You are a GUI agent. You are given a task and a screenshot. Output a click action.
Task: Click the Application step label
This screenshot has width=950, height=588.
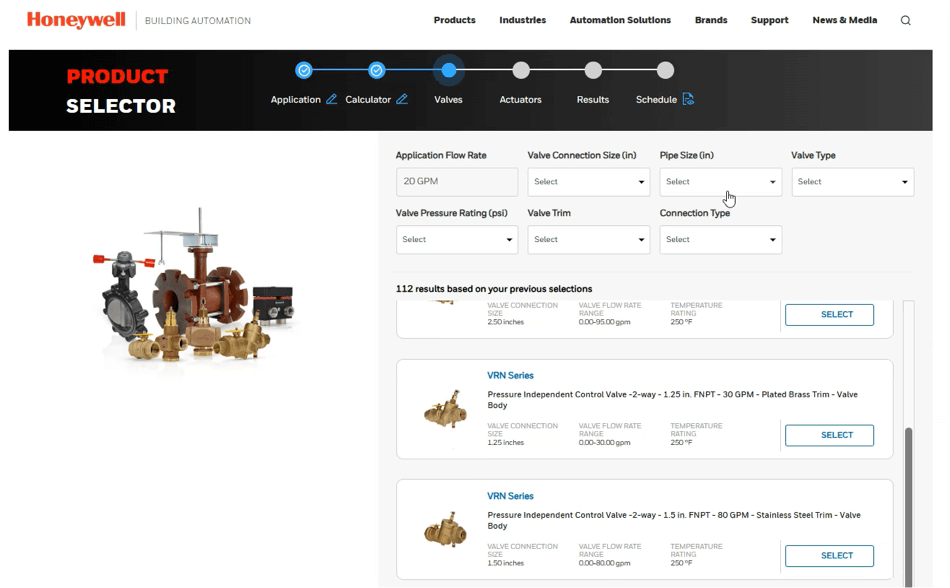pyautogui.click(x=296, y=99)
